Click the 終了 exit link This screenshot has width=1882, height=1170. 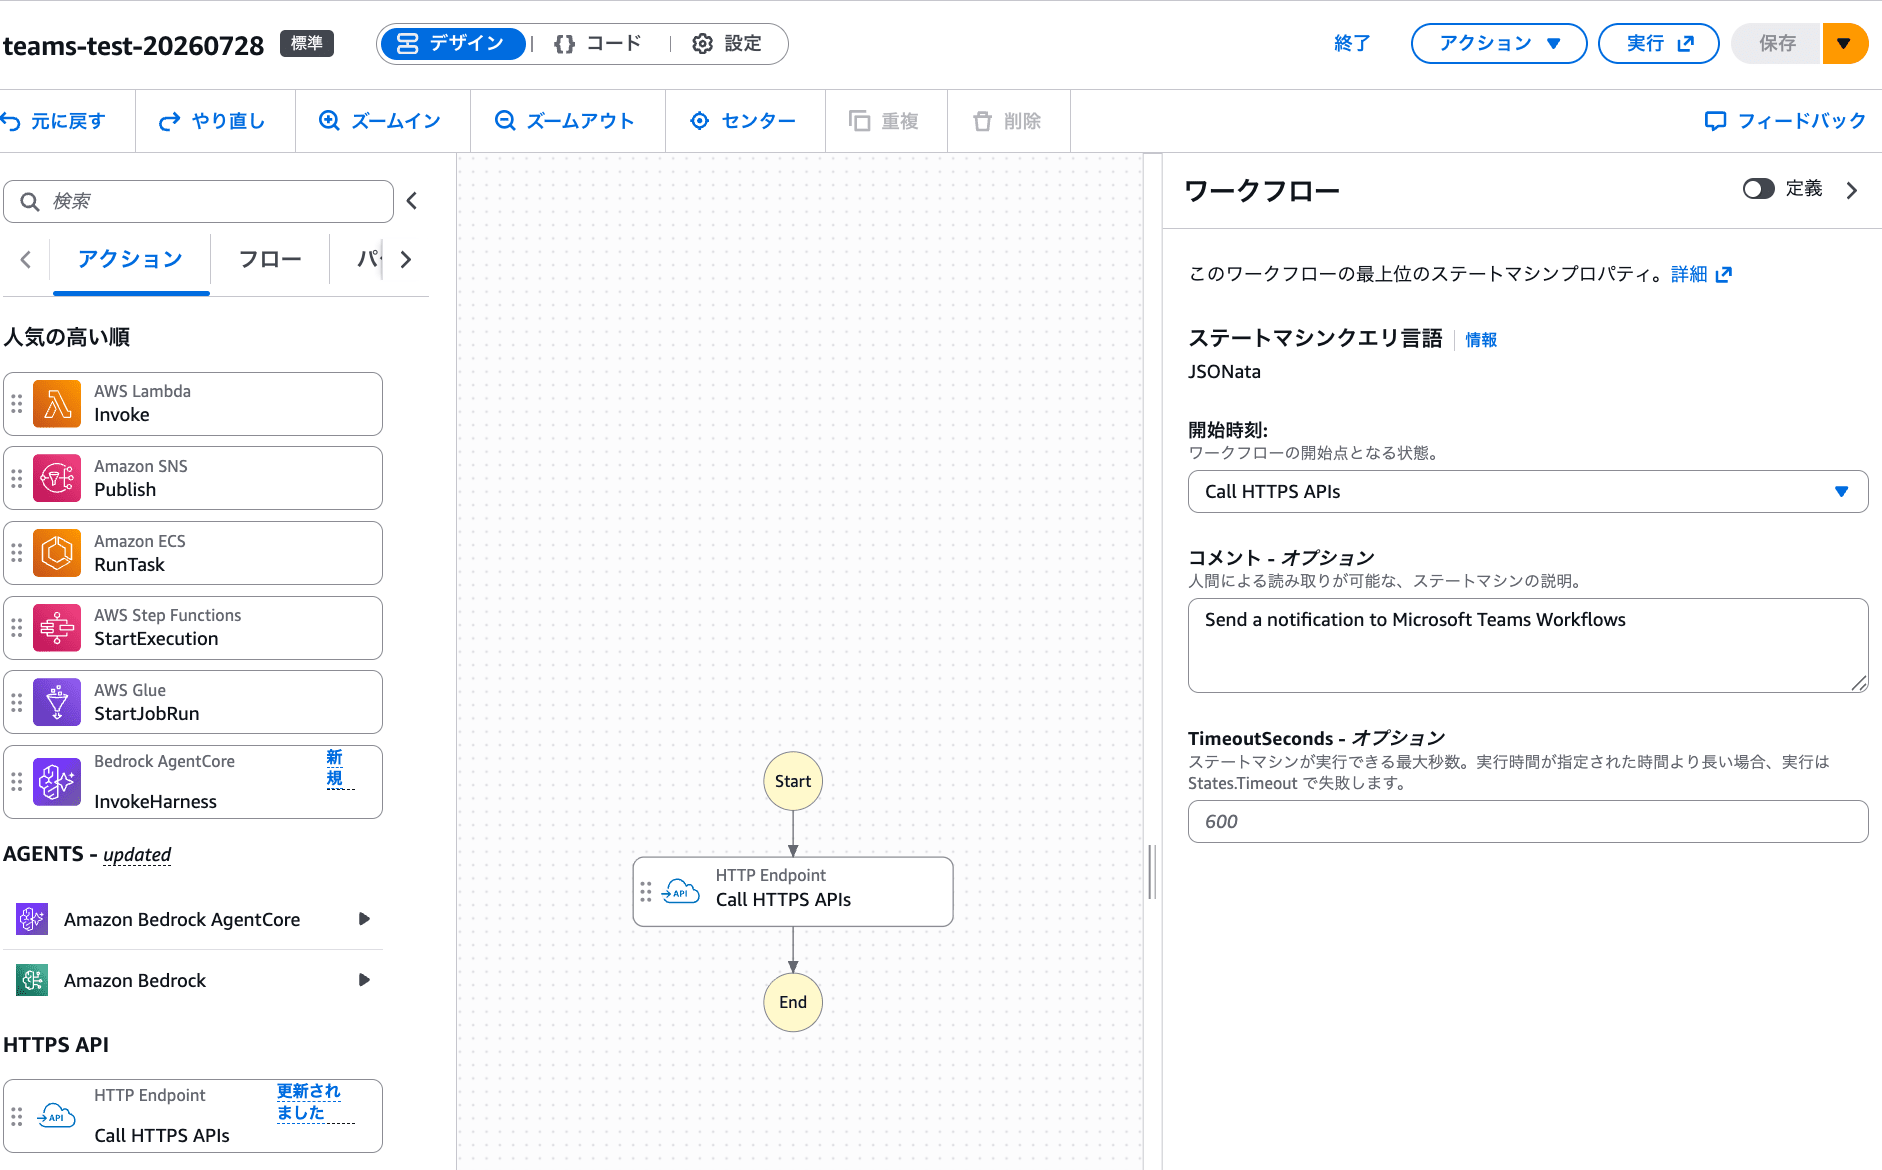1352,44
